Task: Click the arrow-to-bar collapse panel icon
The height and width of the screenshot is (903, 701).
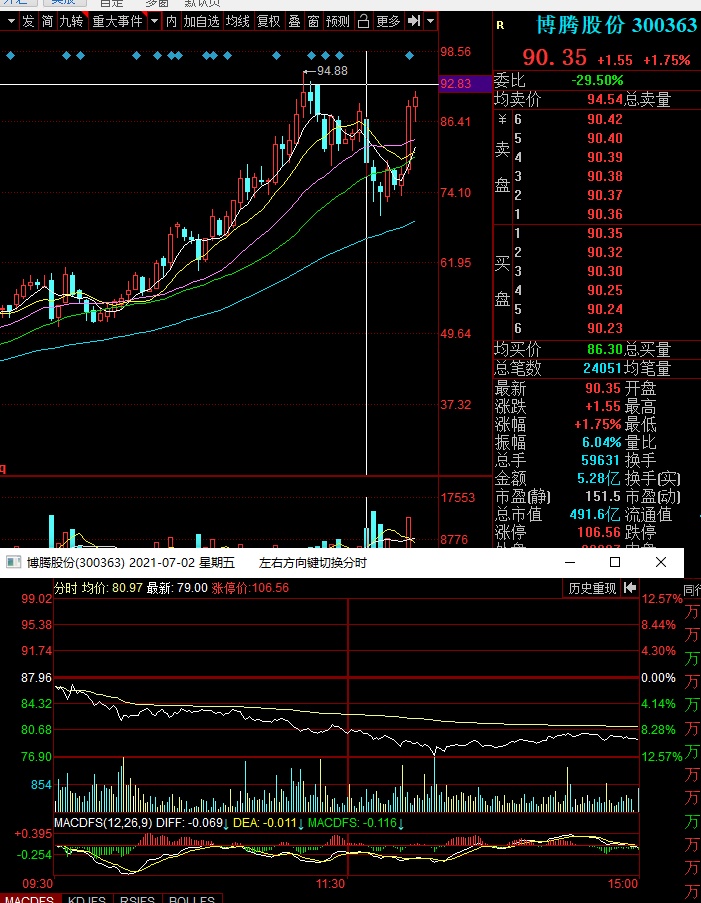Action: point(413,21)
